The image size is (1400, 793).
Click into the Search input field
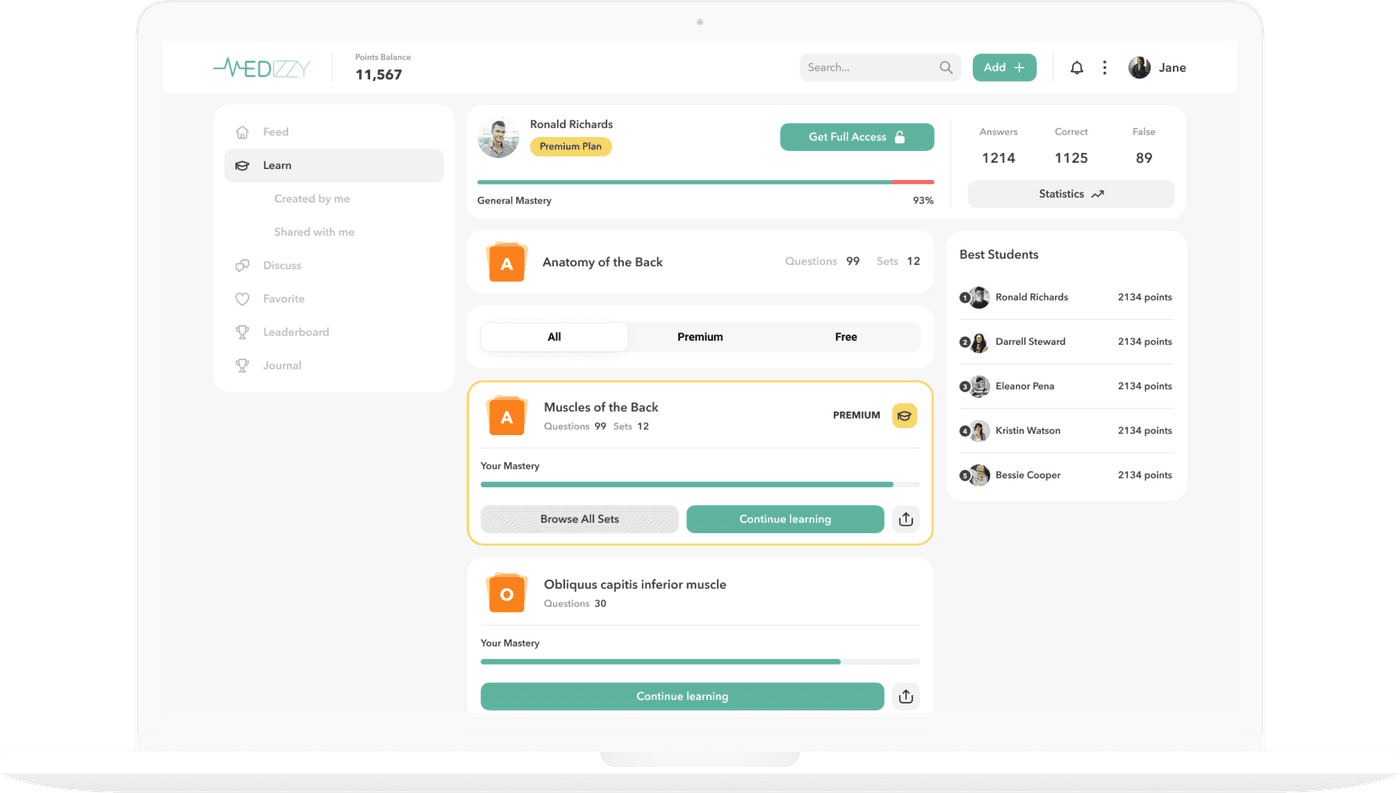pyautogui.click(x=865, y=68)
